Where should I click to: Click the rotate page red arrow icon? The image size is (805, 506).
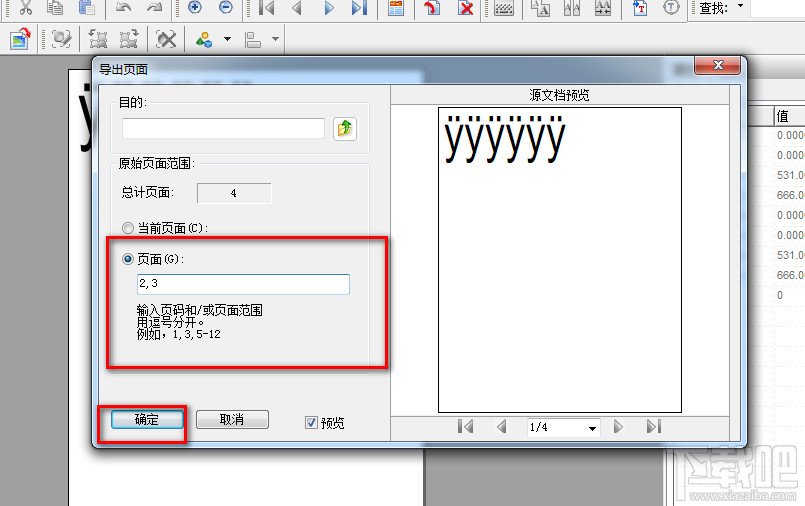click(432, 8)
